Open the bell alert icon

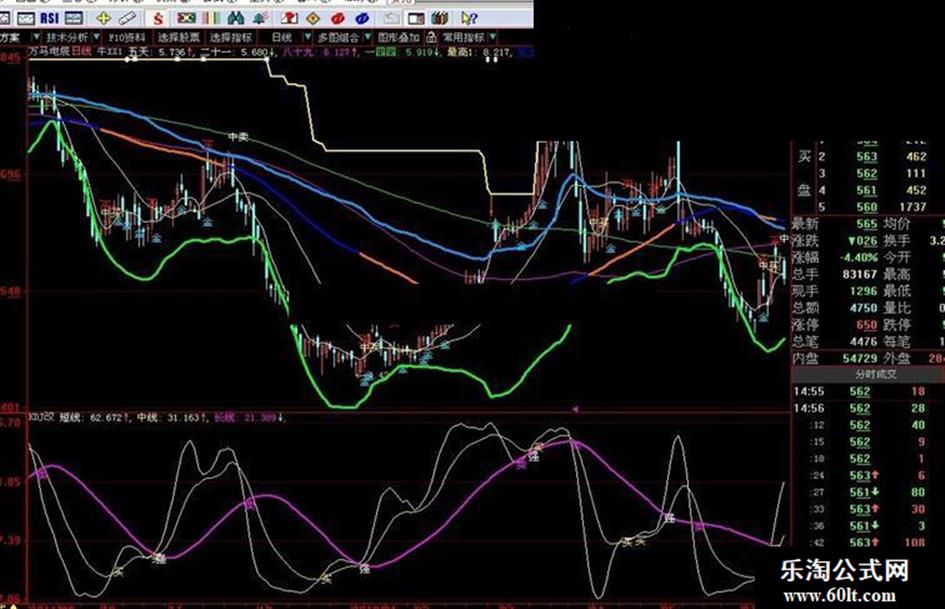click(x=260, y=18)
